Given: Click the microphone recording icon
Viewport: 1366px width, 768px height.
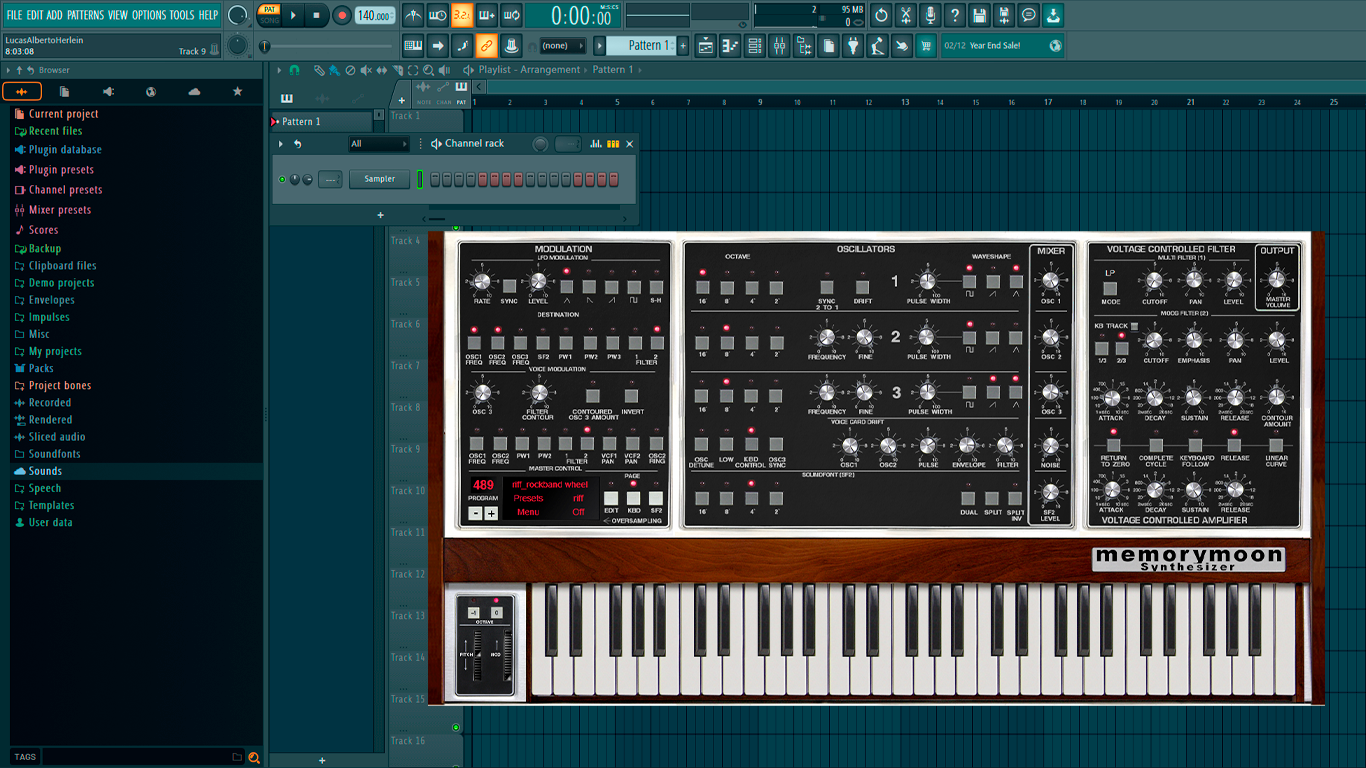Looking at the screenshot, I should tap(931, 15).
